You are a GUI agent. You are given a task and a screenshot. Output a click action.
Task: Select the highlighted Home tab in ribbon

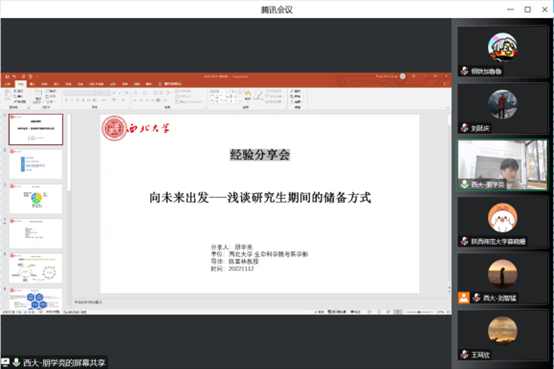point(20,84)
